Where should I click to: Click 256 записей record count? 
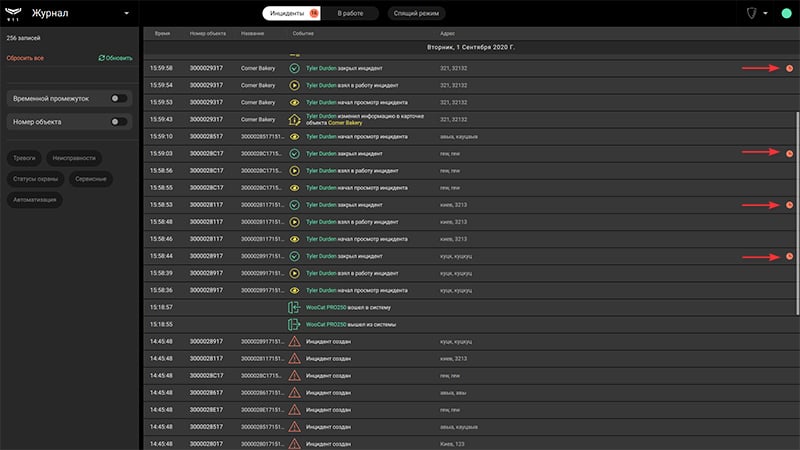pos(23,38)
